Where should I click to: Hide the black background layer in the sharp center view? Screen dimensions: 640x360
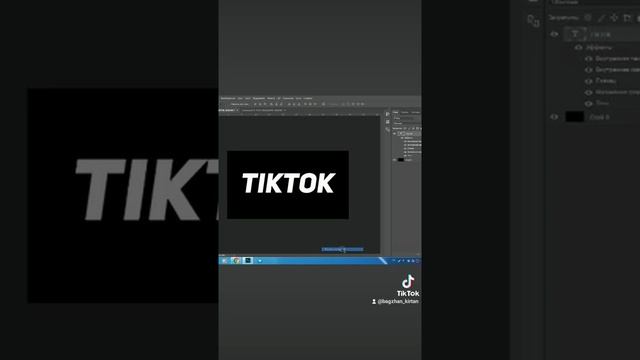click(394, 160)
